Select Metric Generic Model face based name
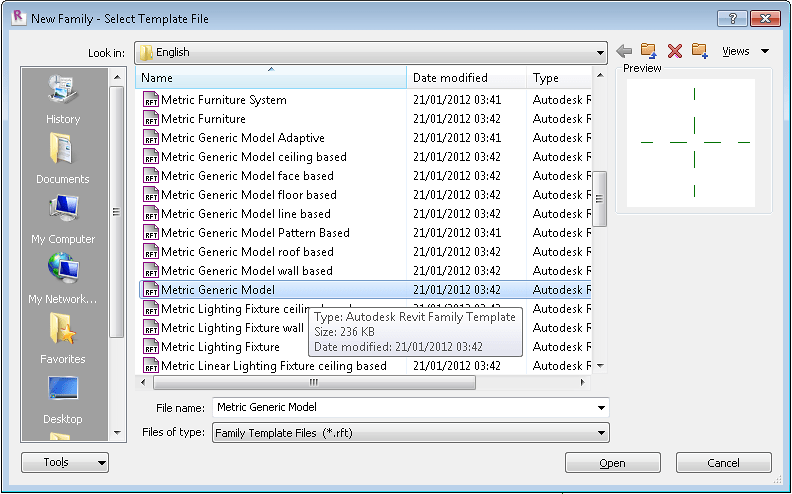The width and height of the screenshot is (792, 494). coord(248,176)
